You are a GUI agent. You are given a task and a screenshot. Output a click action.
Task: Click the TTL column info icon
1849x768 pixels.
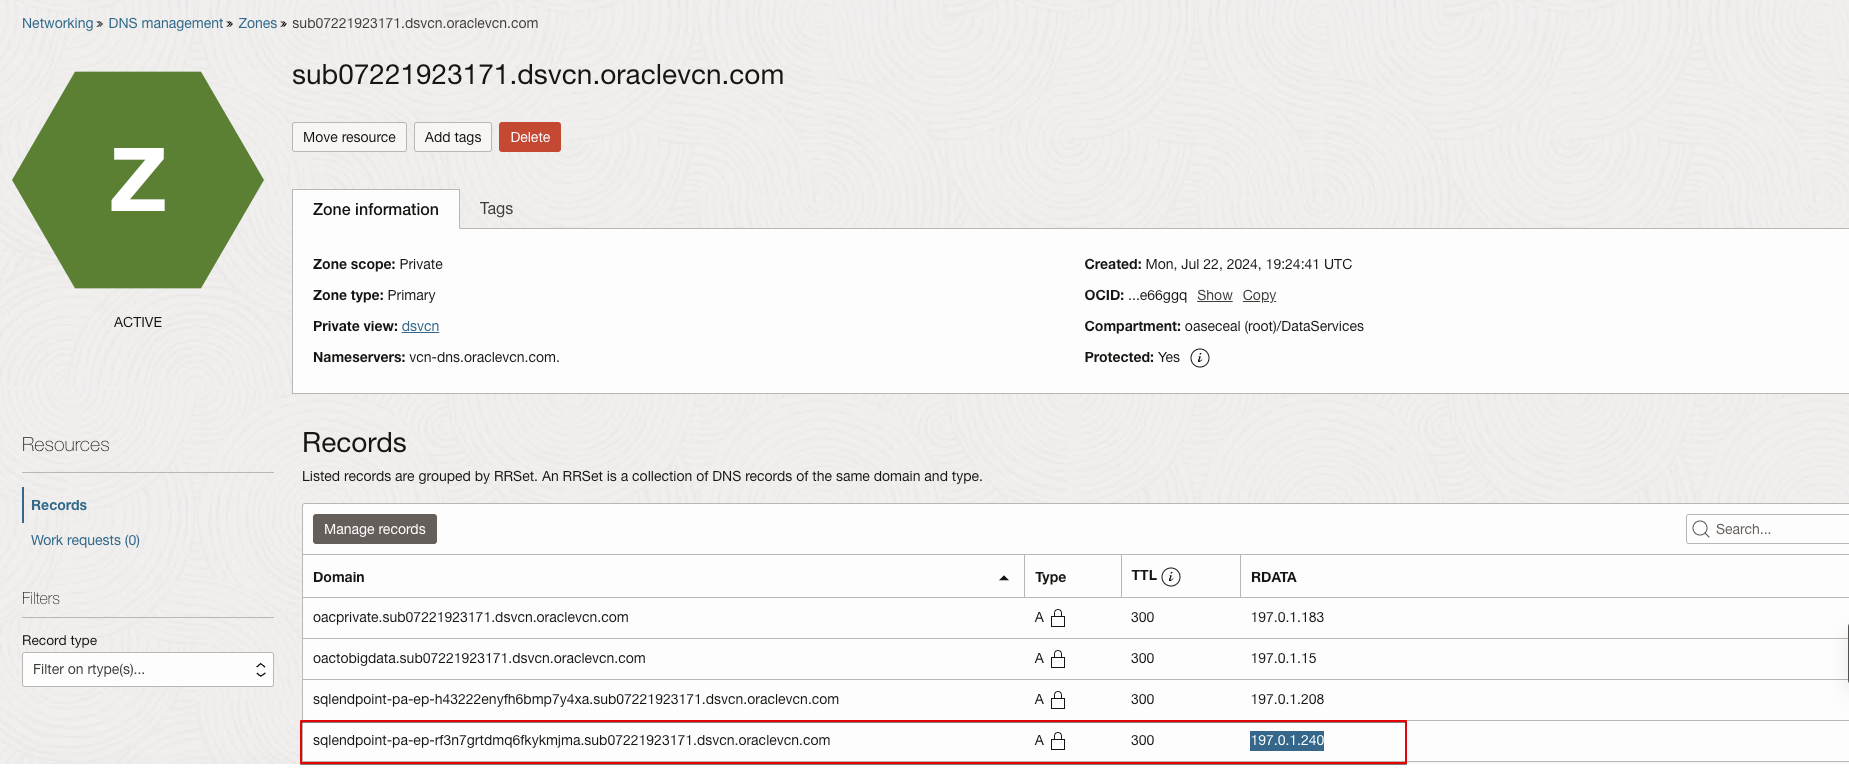(1171, 577)
